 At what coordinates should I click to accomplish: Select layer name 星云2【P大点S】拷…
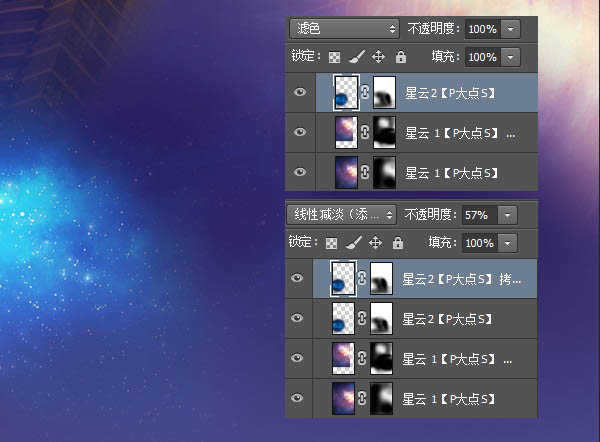[x=462, y=279]
